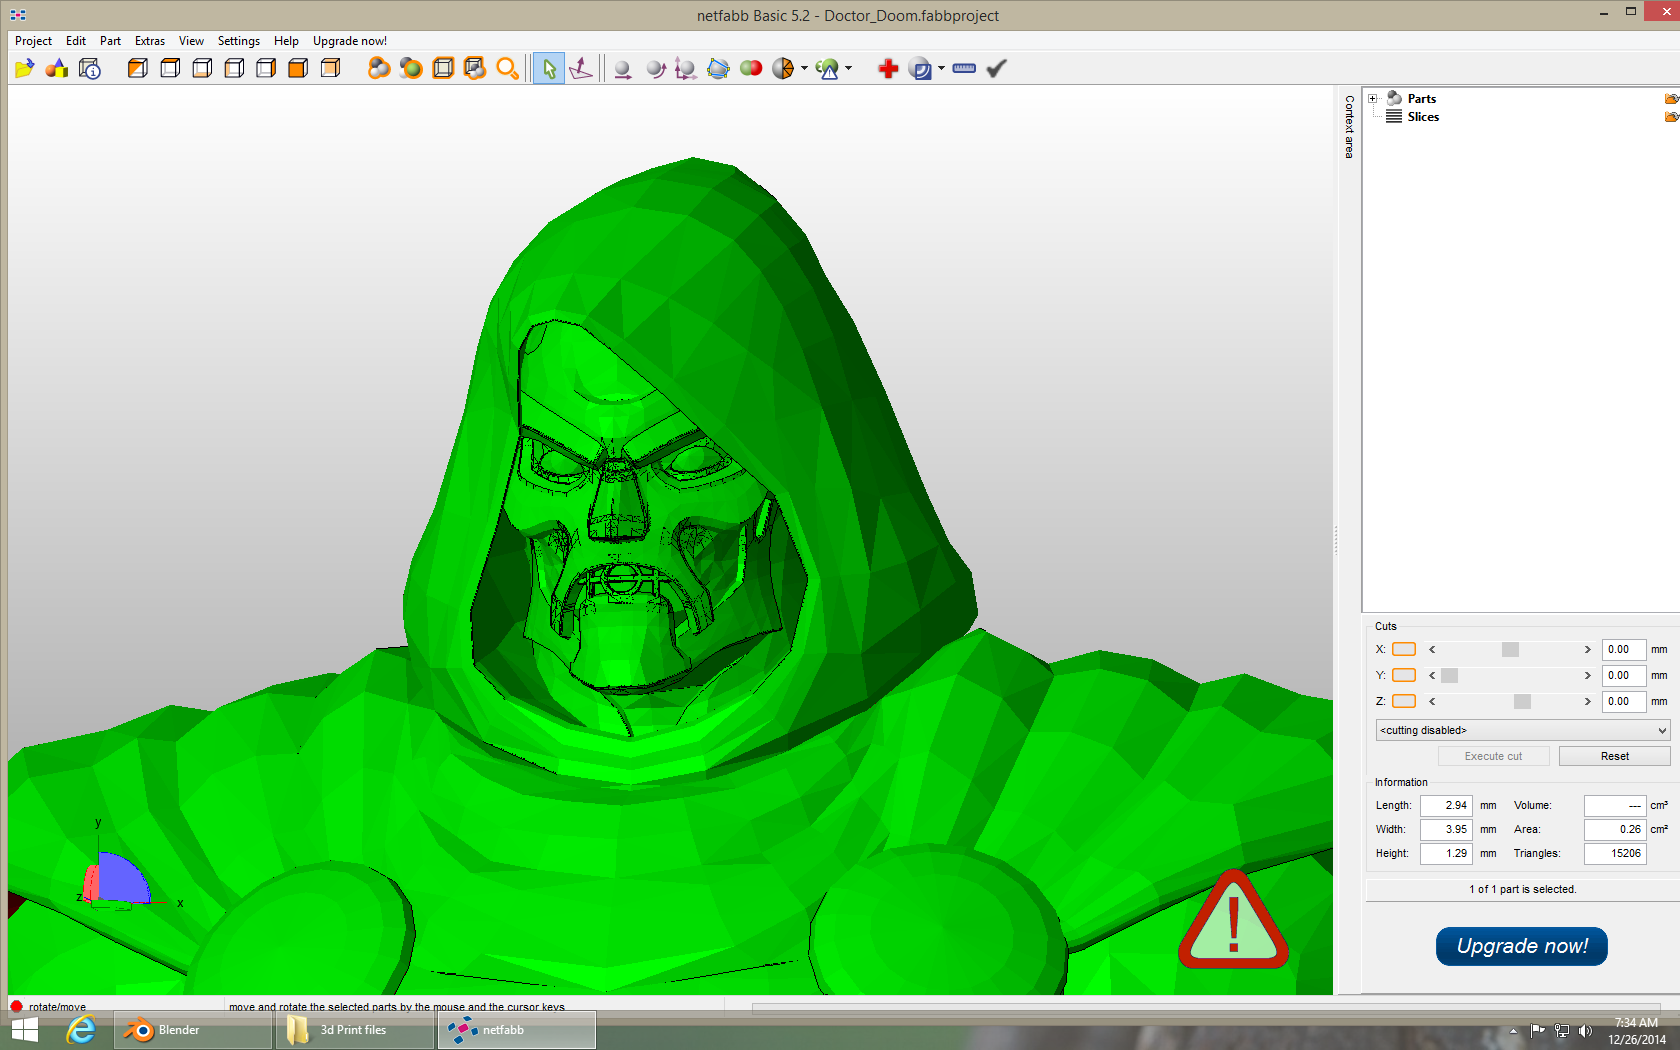Click X cut right arrow

(x=1587, y=650)
